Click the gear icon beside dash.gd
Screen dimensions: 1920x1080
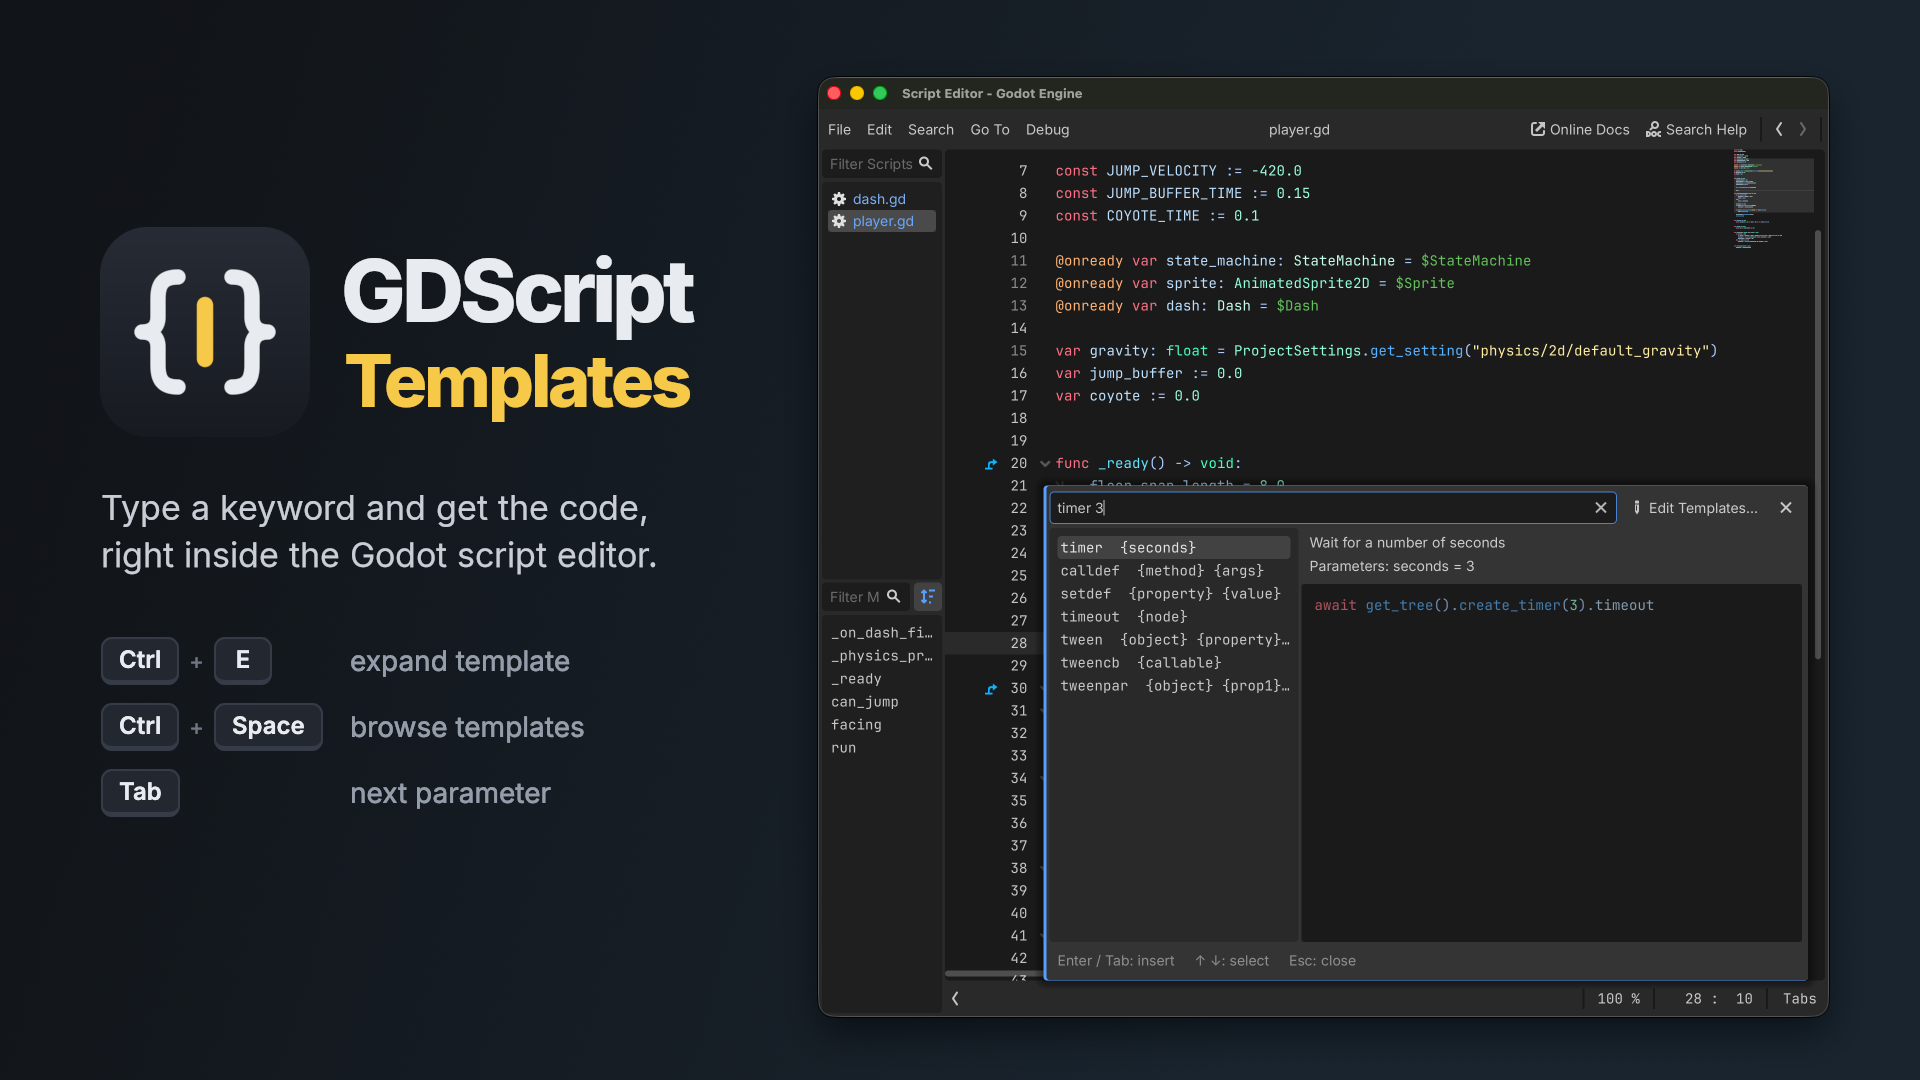coord(839,199)
